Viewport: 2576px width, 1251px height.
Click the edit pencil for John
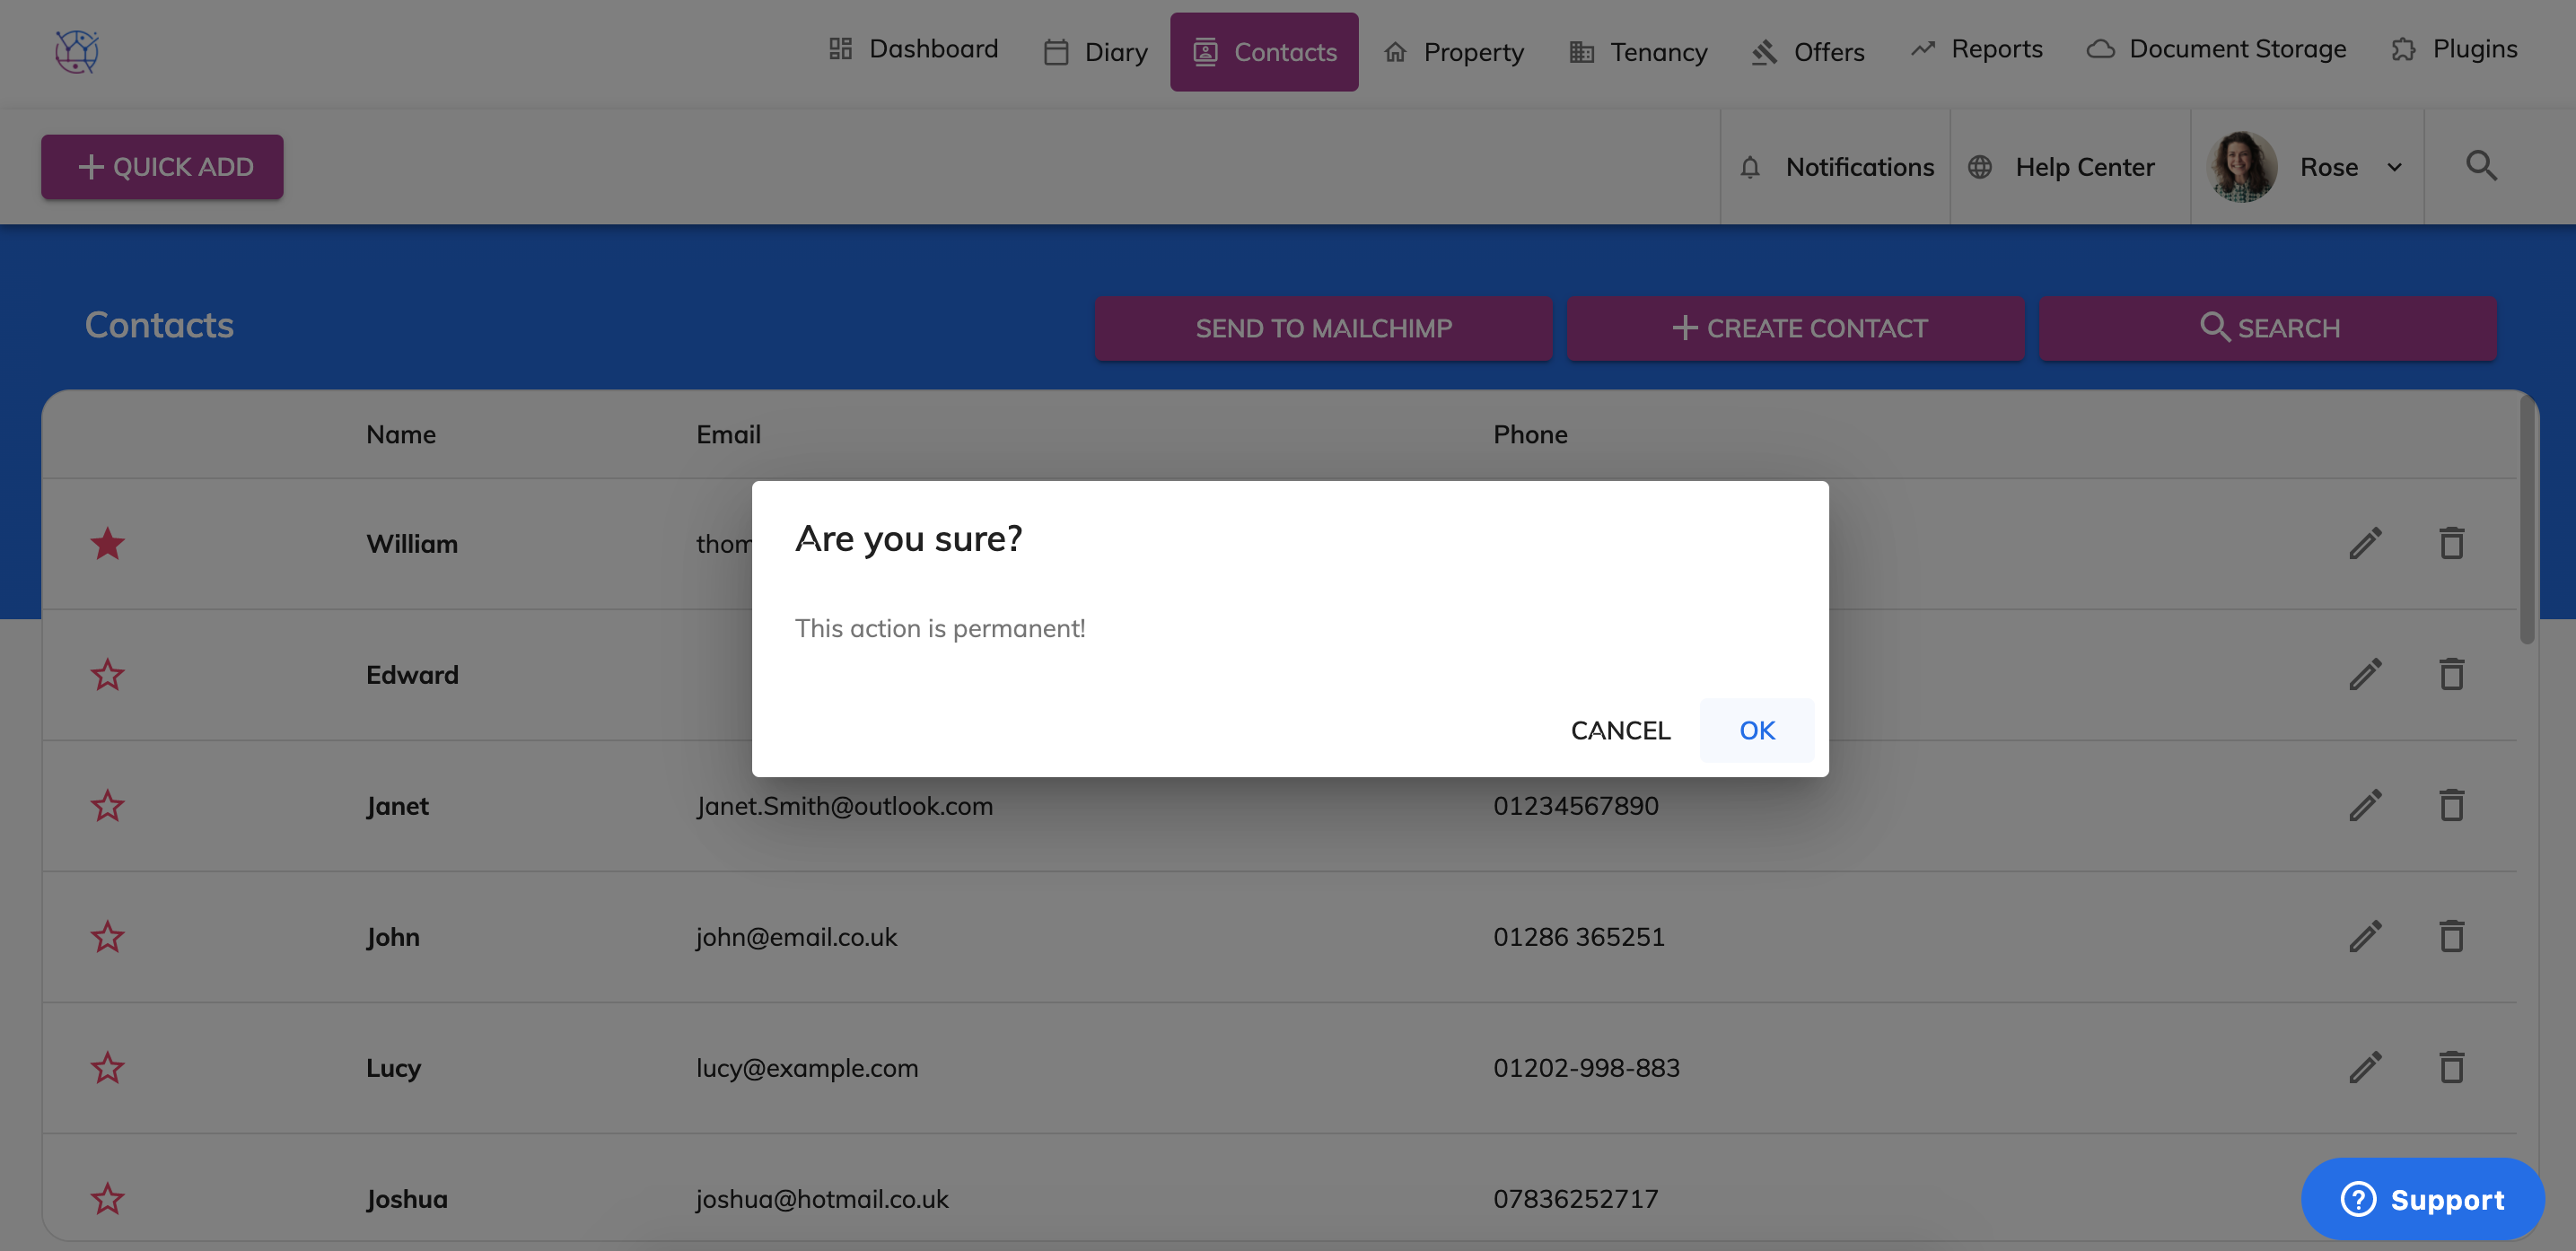coord(2365,936)
